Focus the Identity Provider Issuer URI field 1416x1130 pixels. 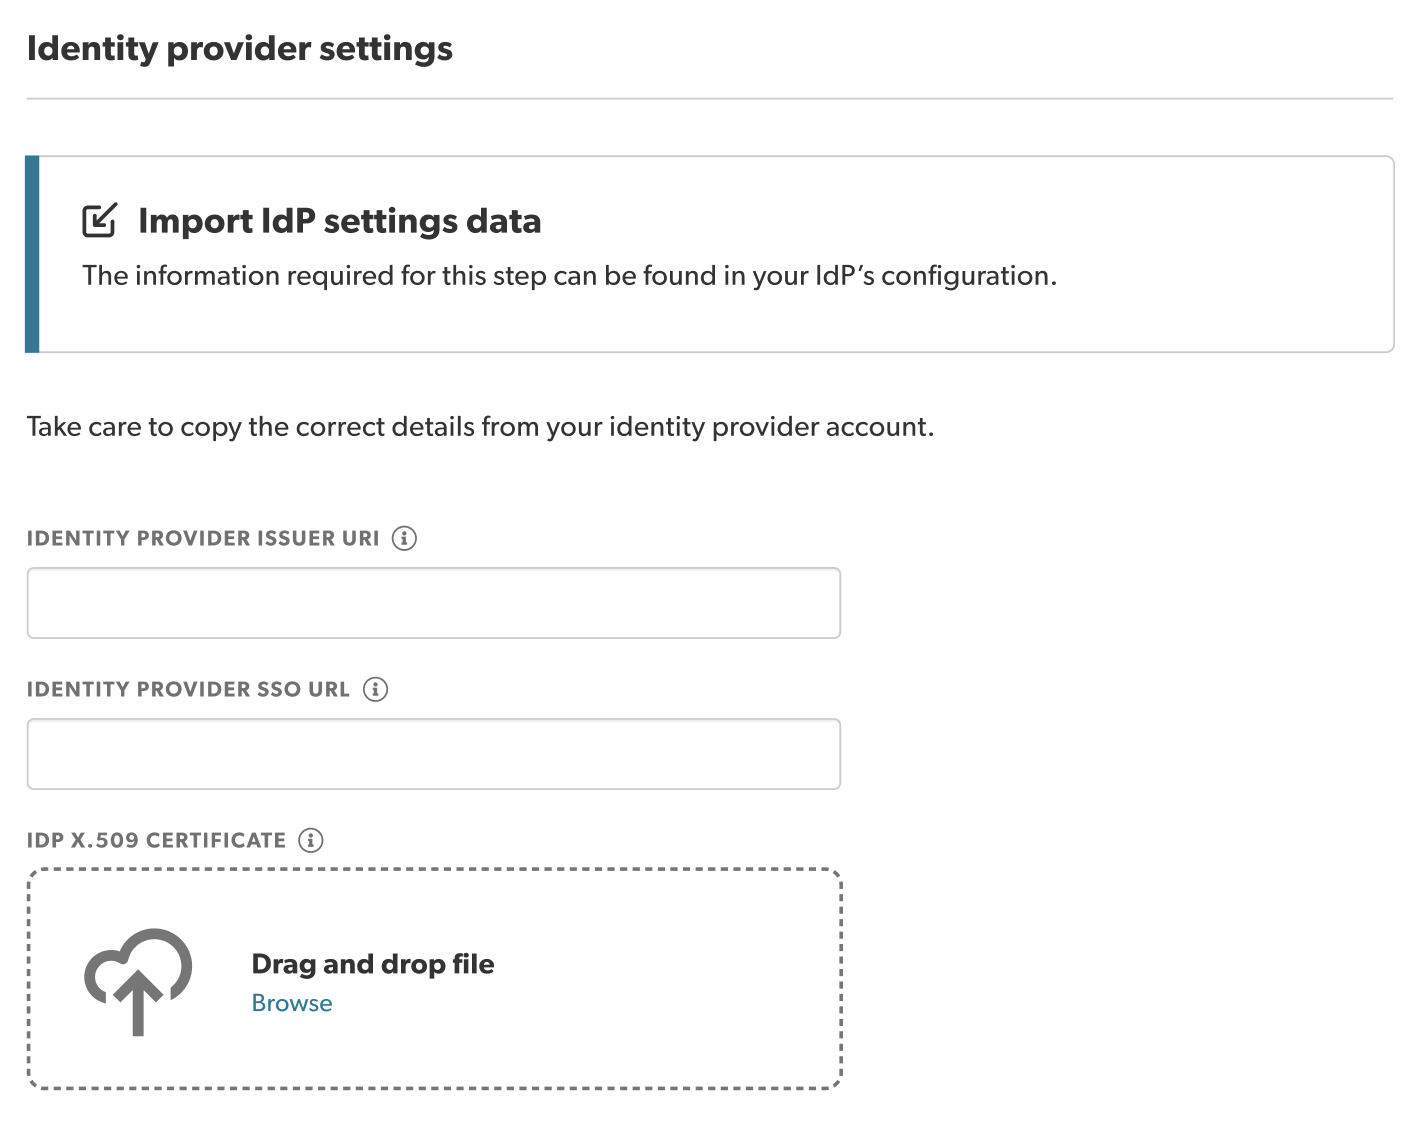(x=433, y=603)
